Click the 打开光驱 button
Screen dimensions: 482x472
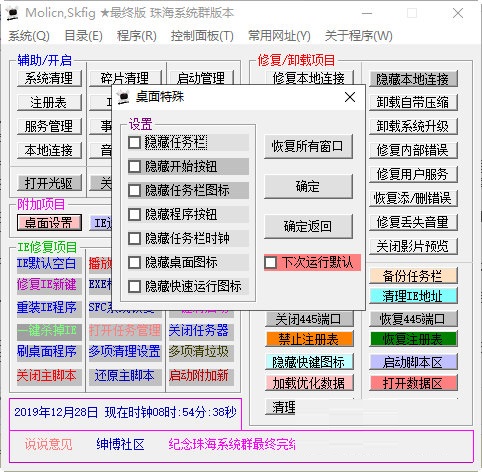49,183
